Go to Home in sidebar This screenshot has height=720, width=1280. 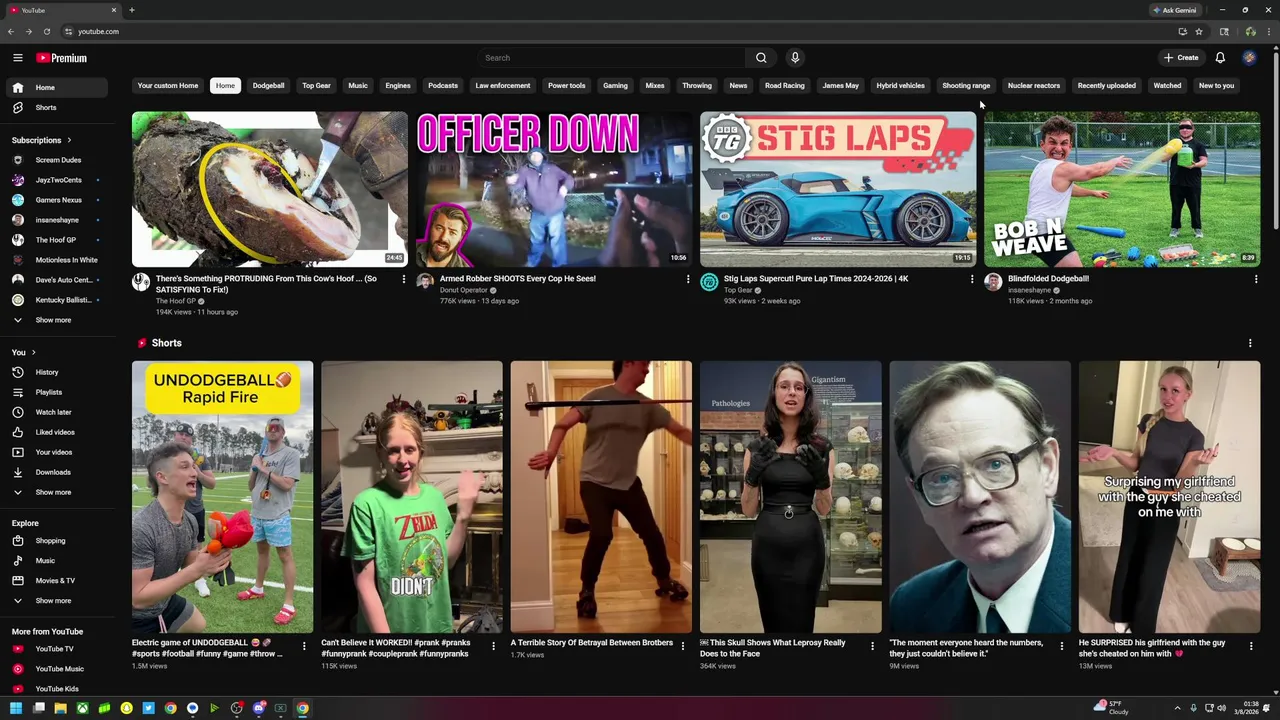pos(58,87)
